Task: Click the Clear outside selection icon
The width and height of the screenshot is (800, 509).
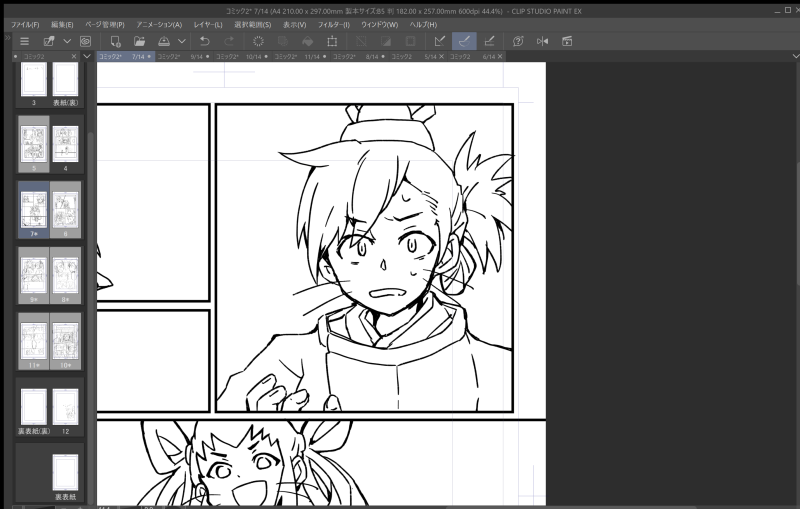Action: click(283, 41)
